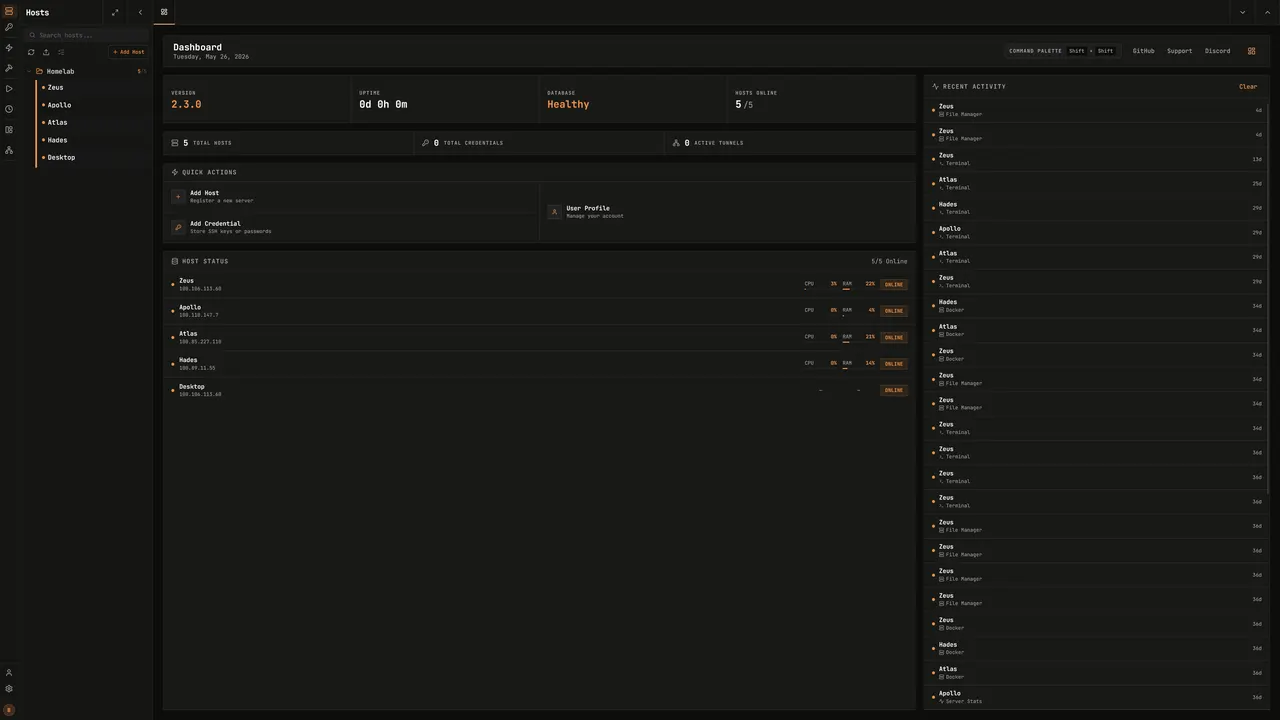Select the Hades host in the sidebar tree
1280x720 pixels.
pos(92,140)
